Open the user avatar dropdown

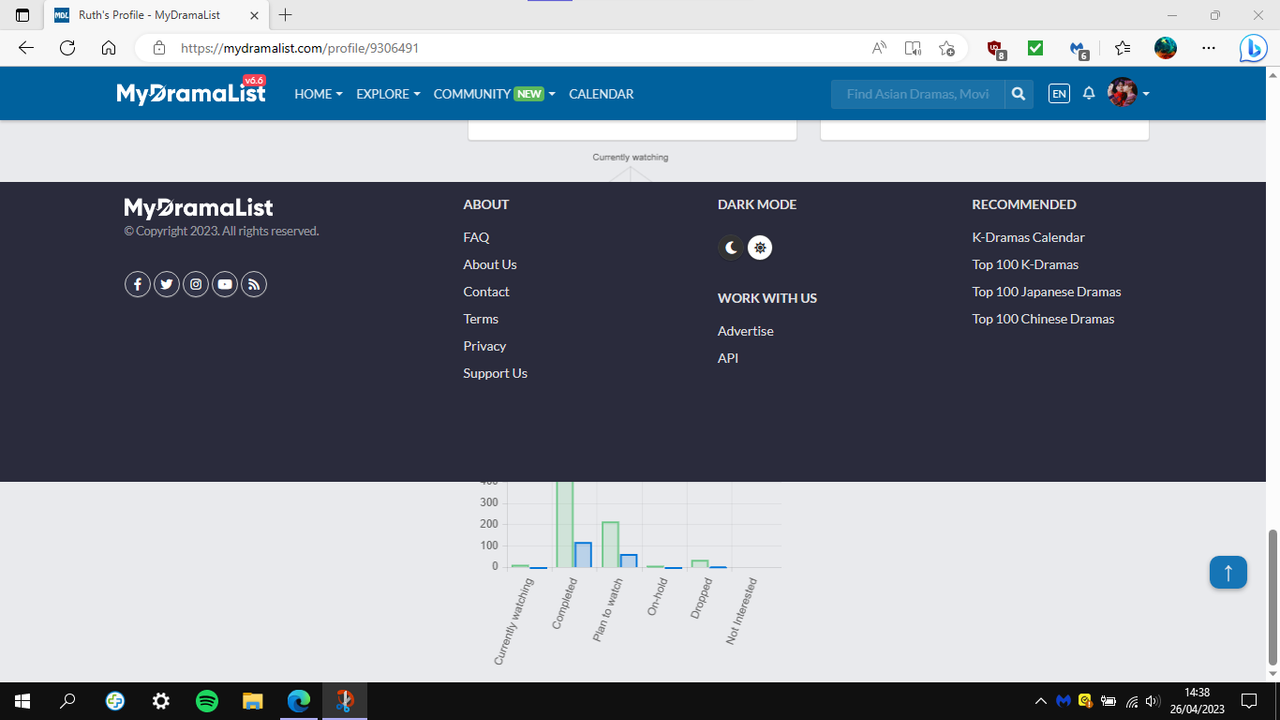point(1128,93)
